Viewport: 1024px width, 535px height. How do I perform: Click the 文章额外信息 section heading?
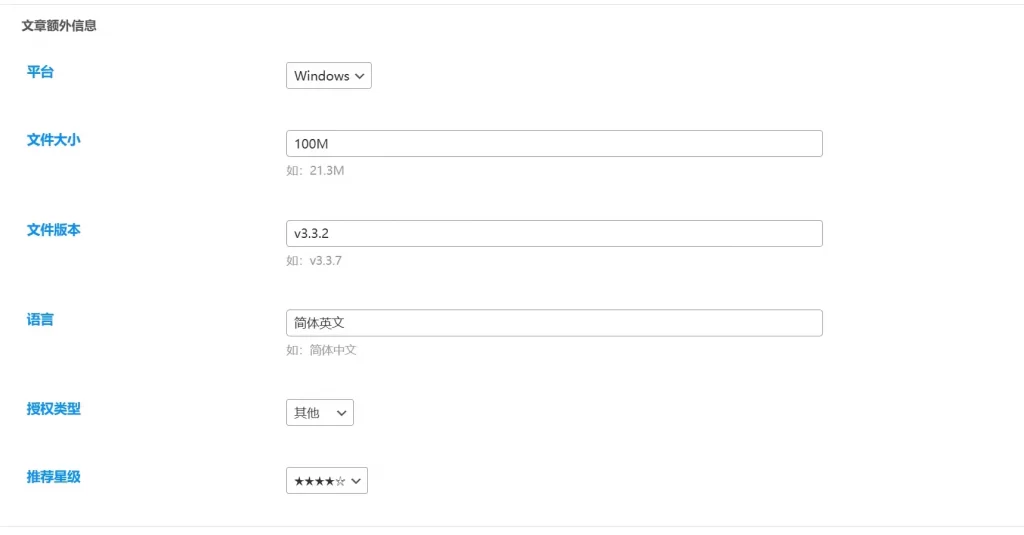click(59, 26)
